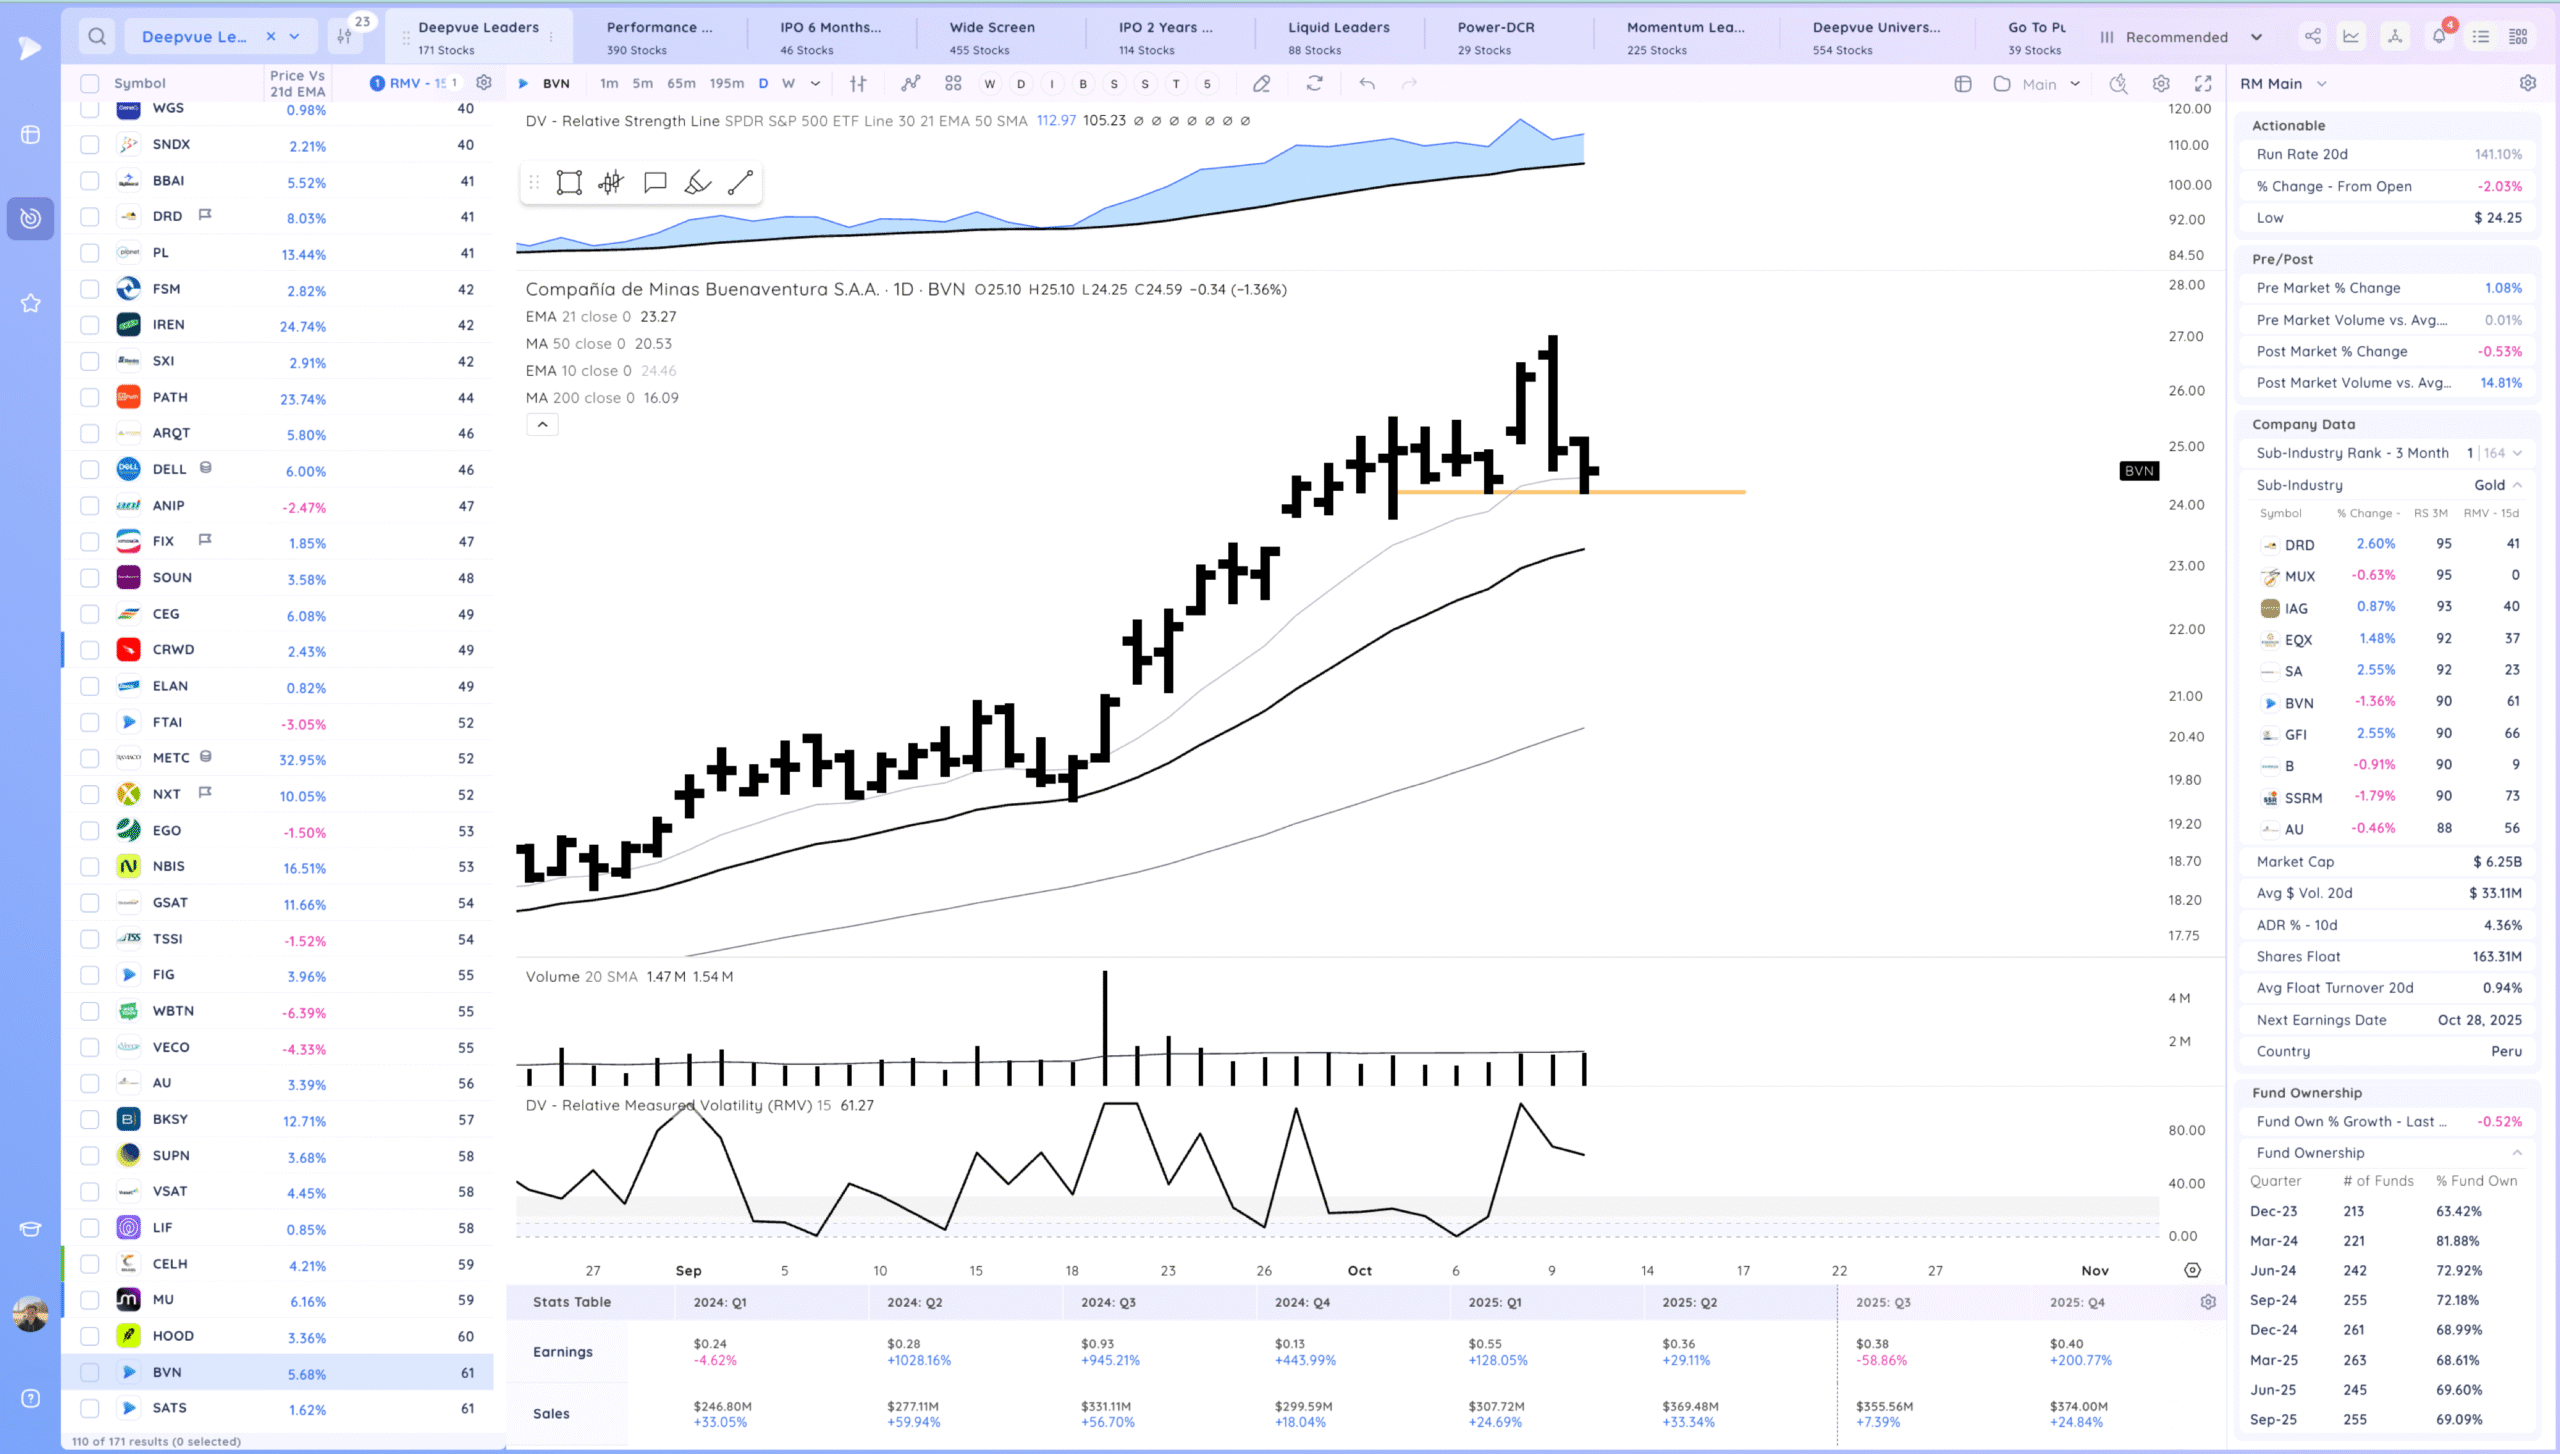
Task: Click the search magnifier icon
Action: (97, 37)
